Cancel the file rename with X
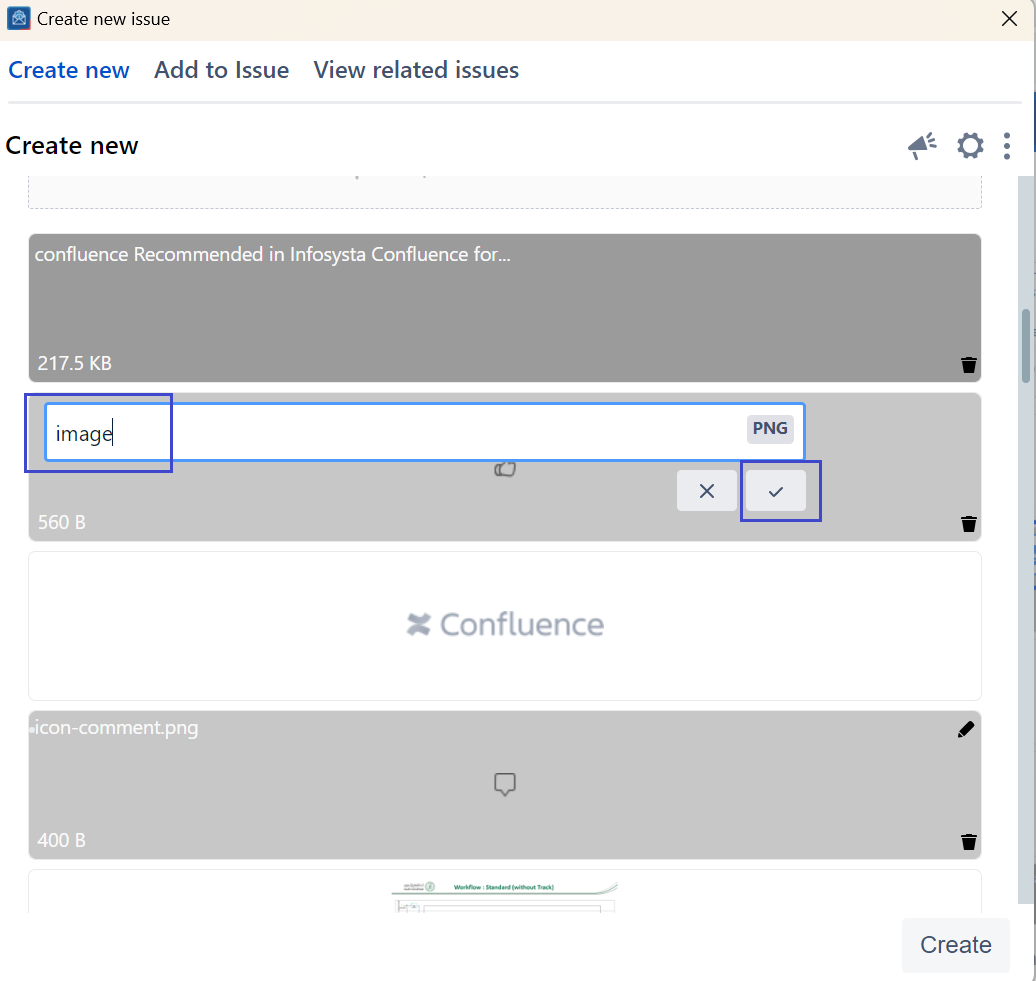The width and height of the screenshot is (1036, 981). click(707, 491)
